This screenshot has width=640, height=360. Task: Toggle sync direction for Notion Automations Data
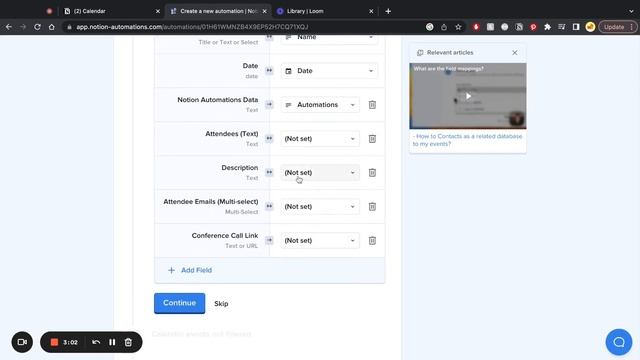point(269,104)
